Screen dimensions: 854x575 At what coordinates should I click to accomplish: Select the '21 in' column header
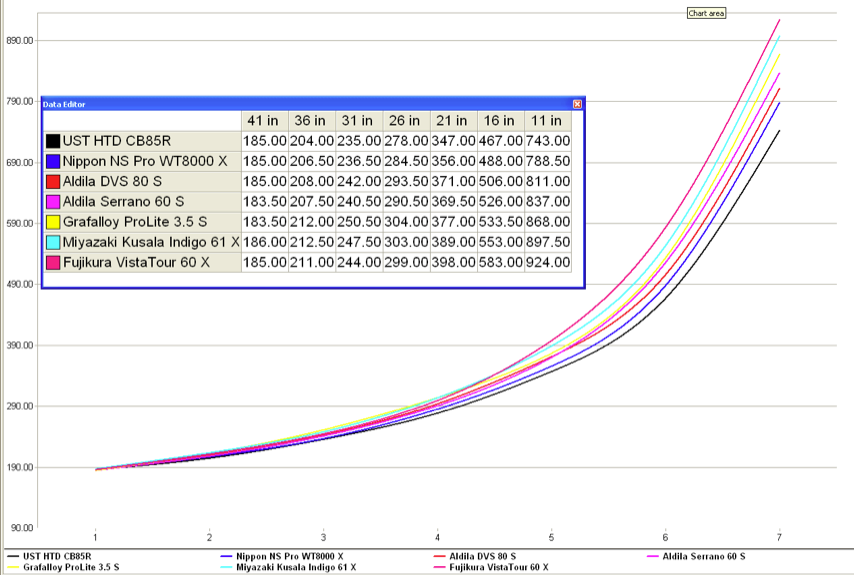454,121
